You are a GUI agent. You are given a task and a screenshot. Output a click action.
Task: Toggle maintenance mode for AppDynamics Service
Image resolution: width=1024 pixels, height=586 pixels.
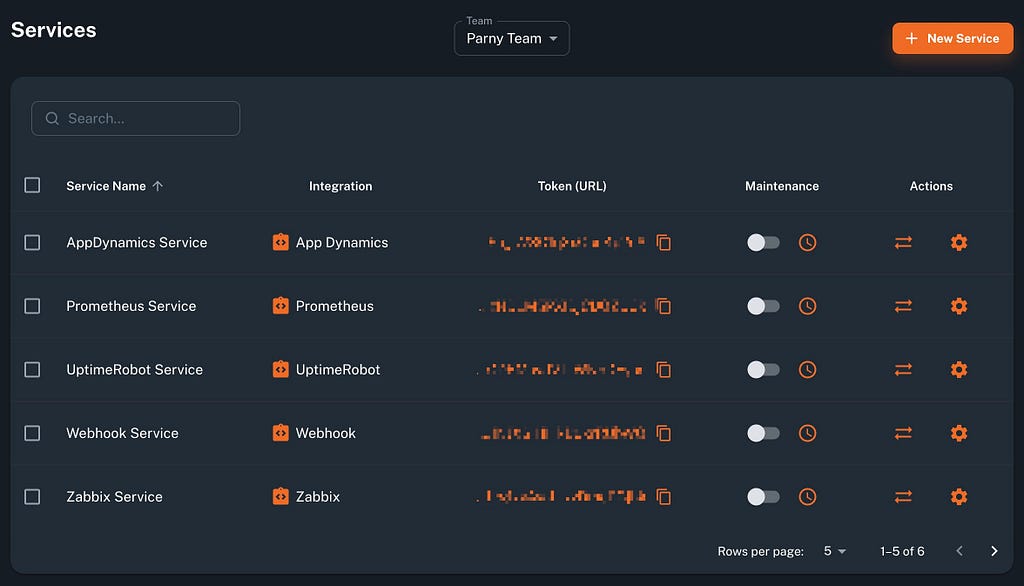click(x=763, y=242)
